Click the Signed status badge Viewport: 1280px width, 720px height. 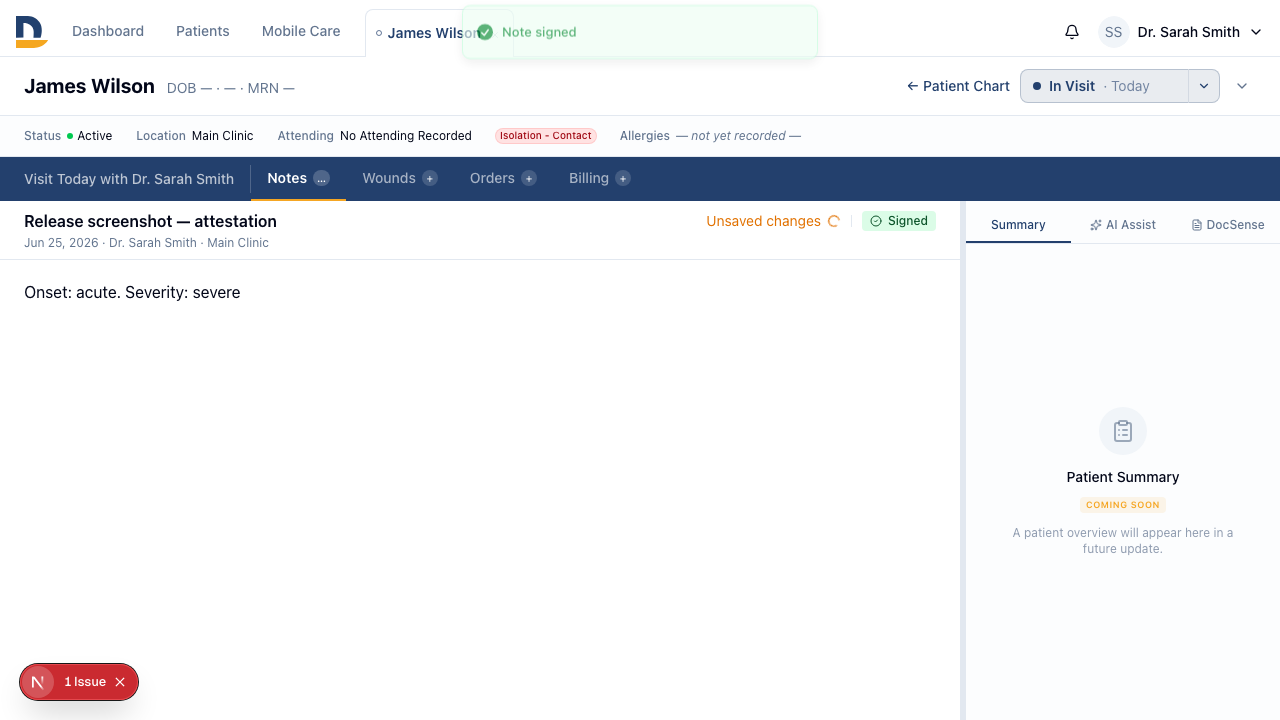(899, 221)
